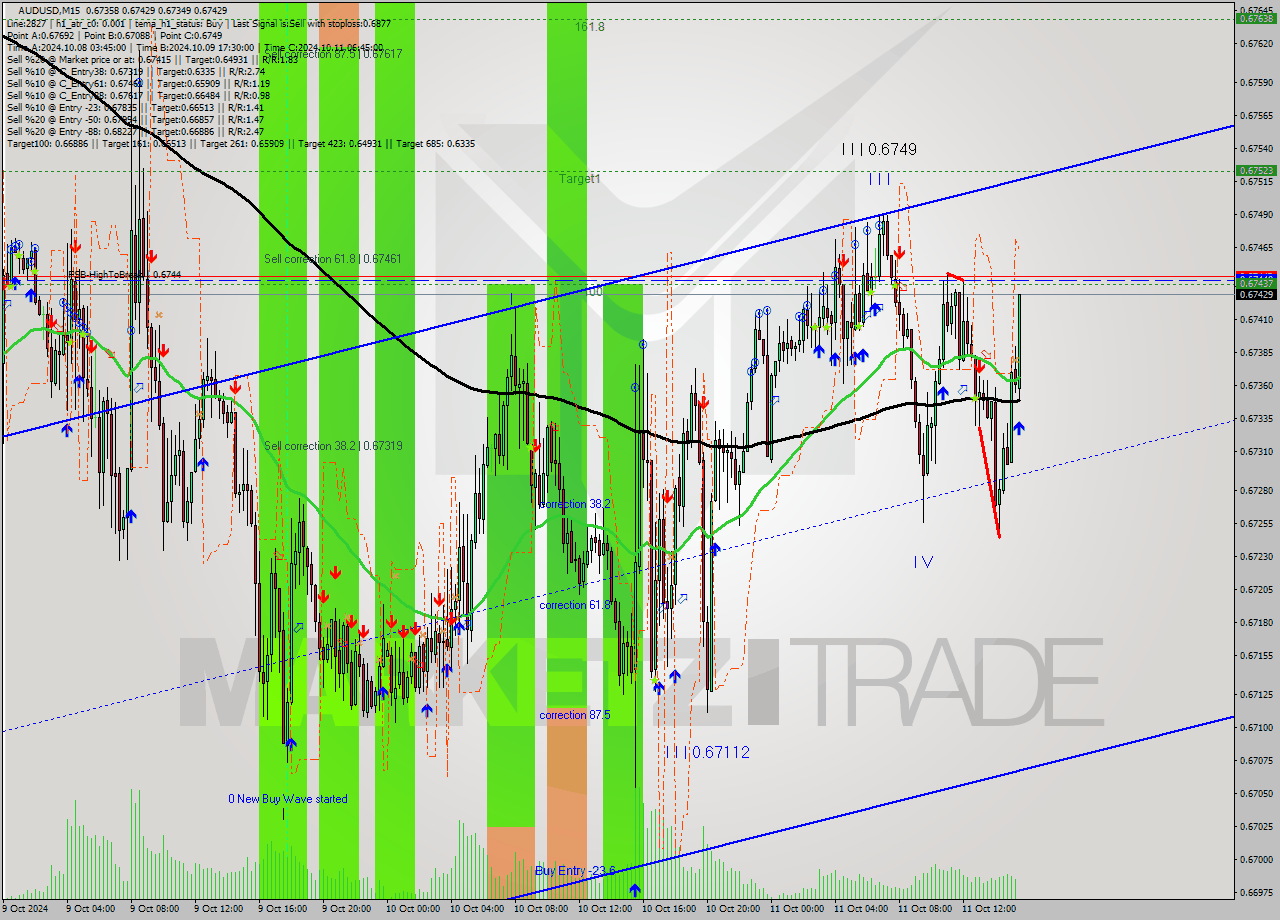Click the 0.67310 price axis label
1280x920 pixels.
[1256, 451]
